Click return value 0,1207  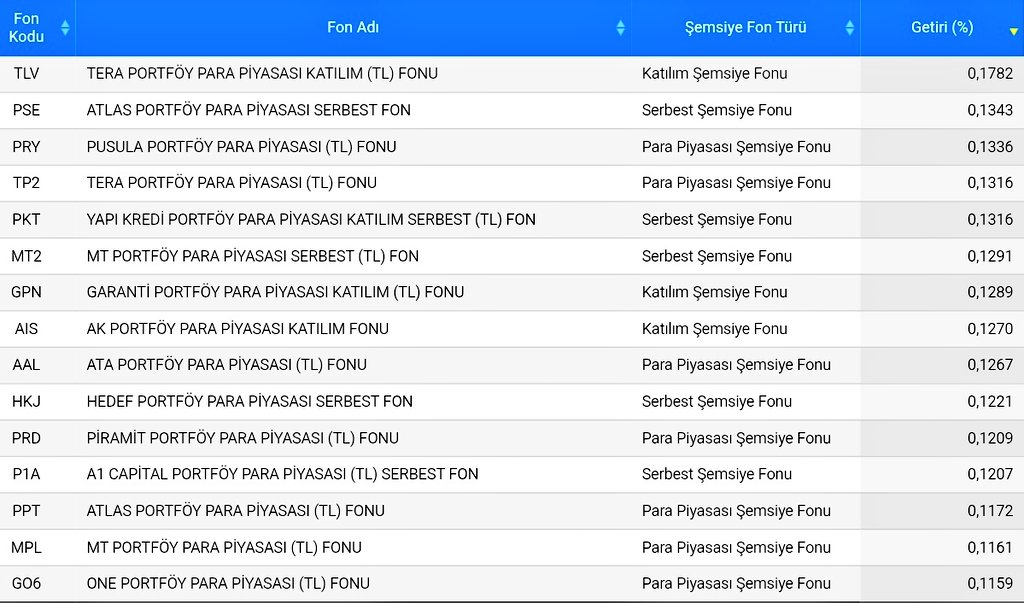pyautogui.click(x=990, y=474)
